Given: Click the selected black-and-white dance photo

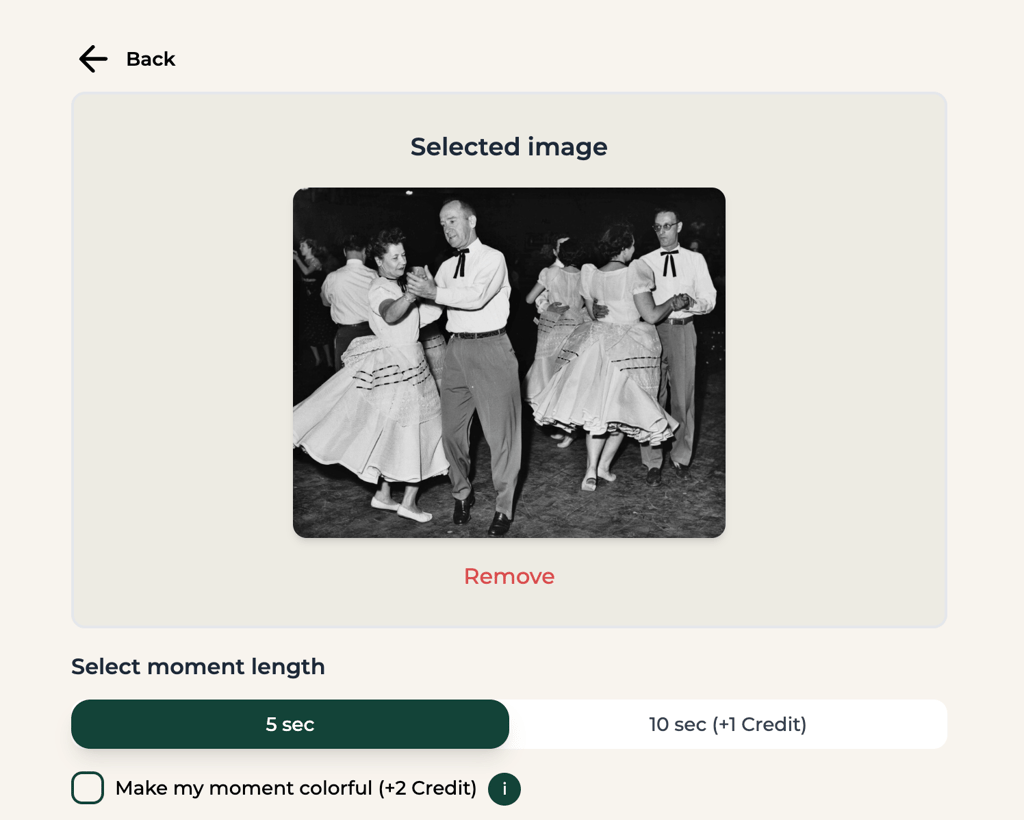Looking at the screenshot, I should pyautogui.click(x=509, y=363).
